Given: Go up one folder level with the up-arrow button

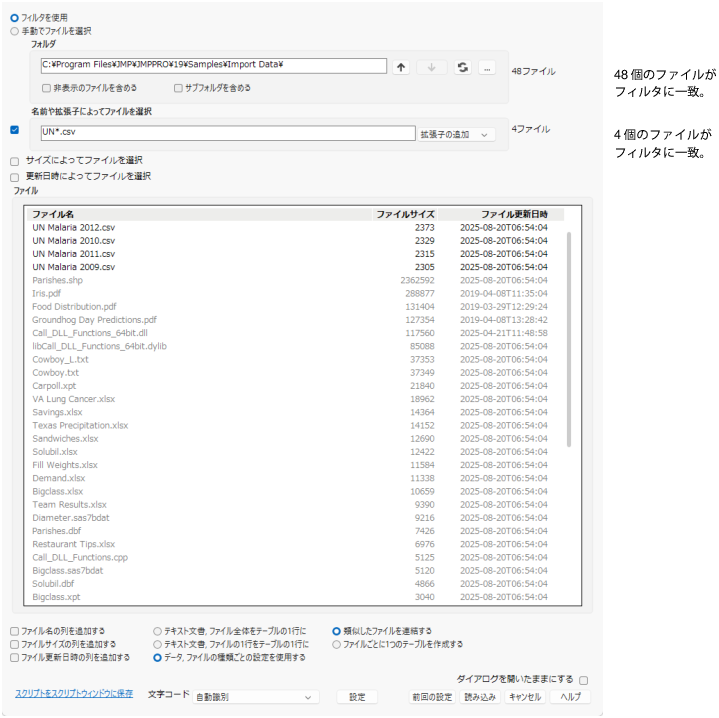Looking at the screenshot, I should [401, 67].
